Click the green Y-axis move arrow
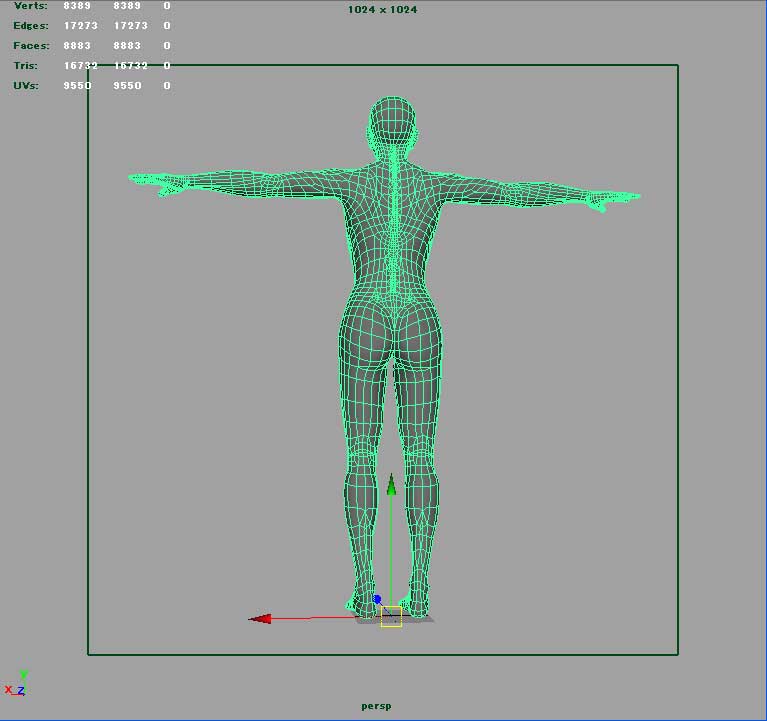 point(391,485)
